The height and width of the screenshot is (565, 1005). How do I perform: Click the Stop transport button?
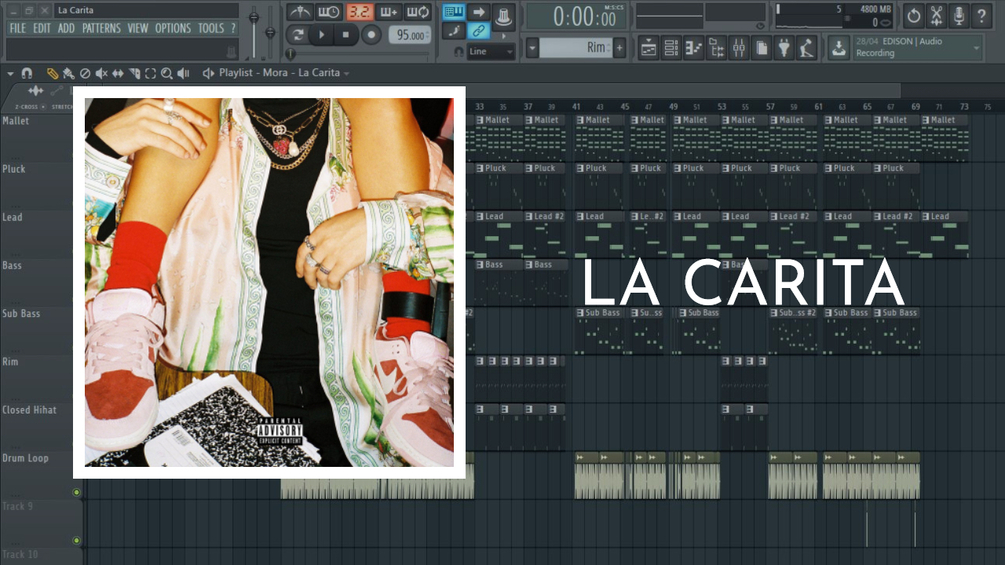(346, 35)
